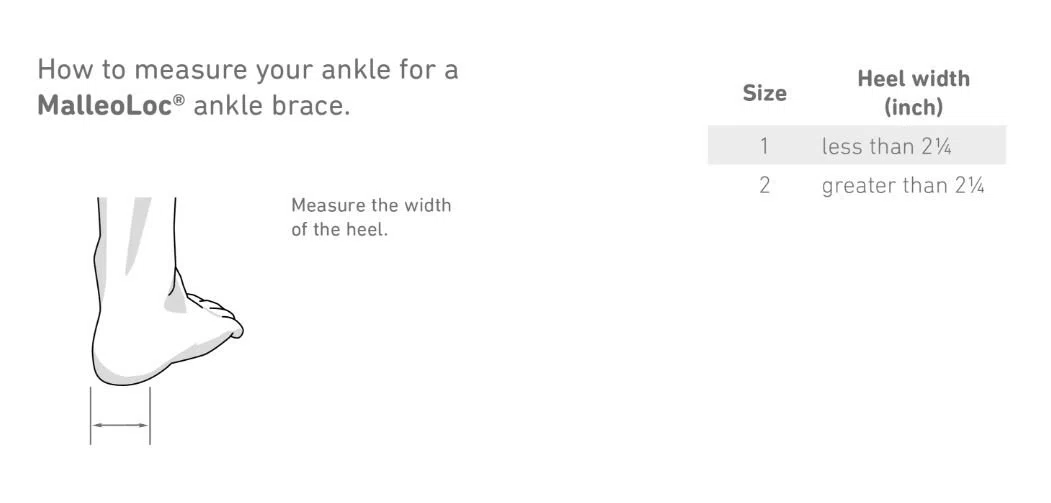The height and width of the screenshot is (503, 1051).
Task: Click the toes of the illustrated foot
Action: (219, 315)
